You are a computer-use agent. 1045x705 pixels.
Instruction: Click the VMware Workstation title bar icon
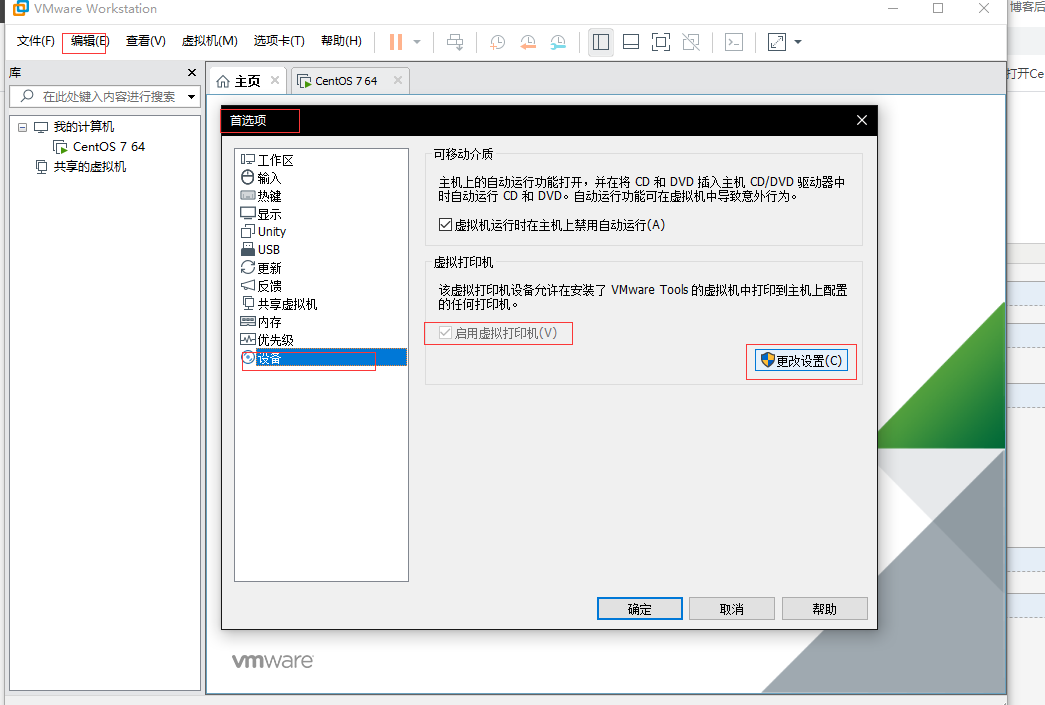point(21,7)
